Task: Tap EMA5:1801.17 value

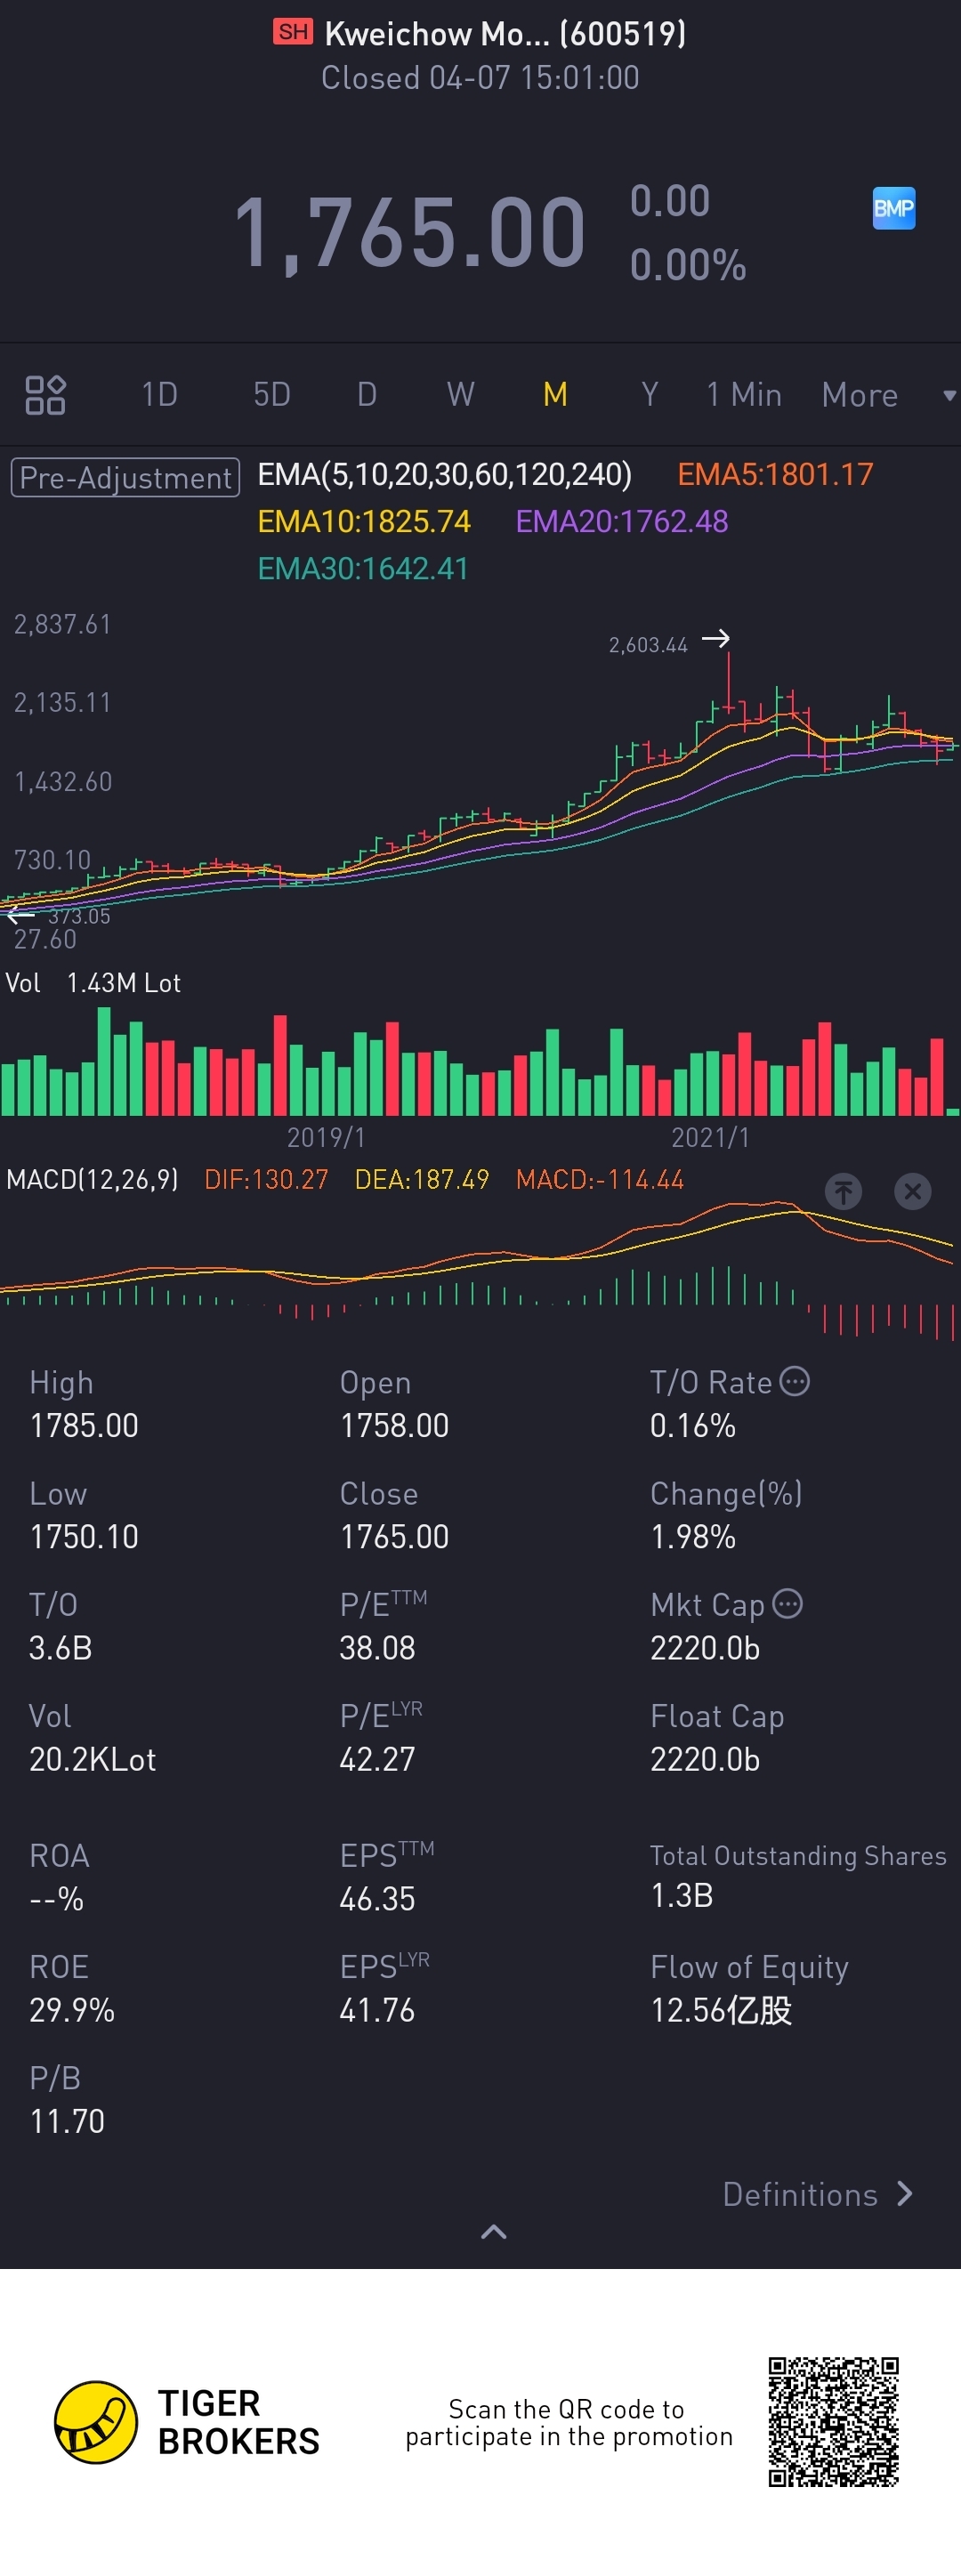Action: coord(775,474)
